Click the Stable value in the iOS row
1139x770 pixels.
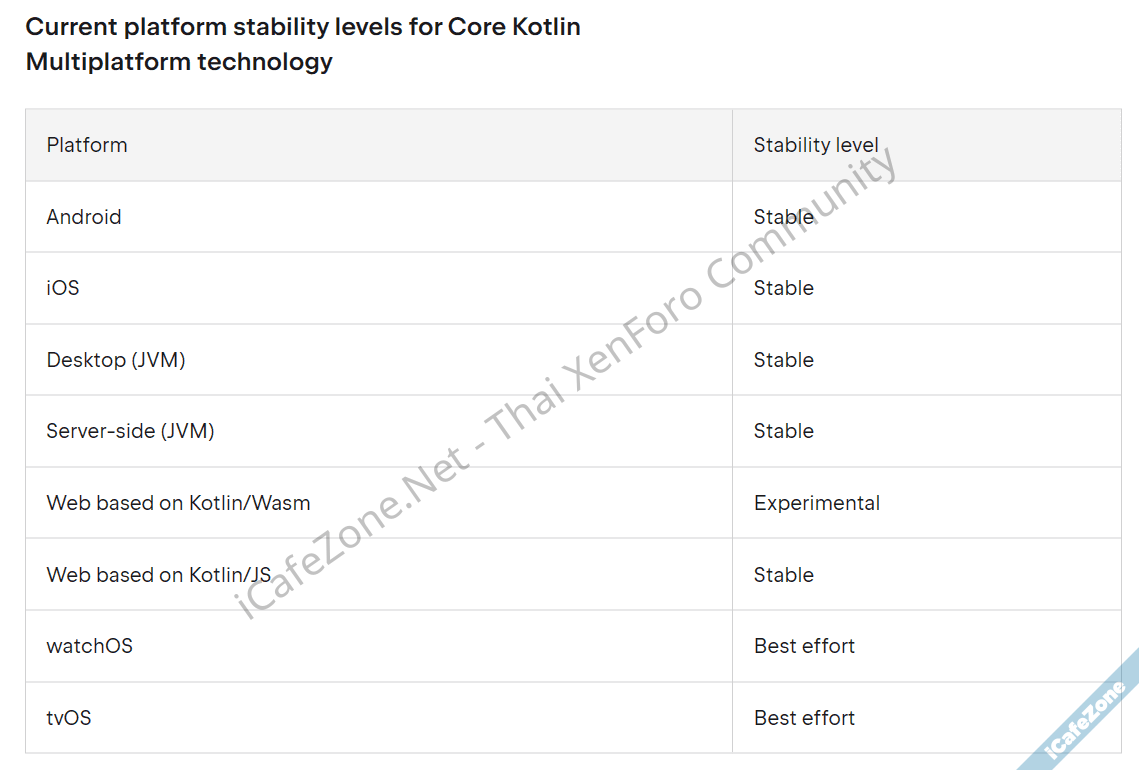pyautogui.click(x=784, y=288)
